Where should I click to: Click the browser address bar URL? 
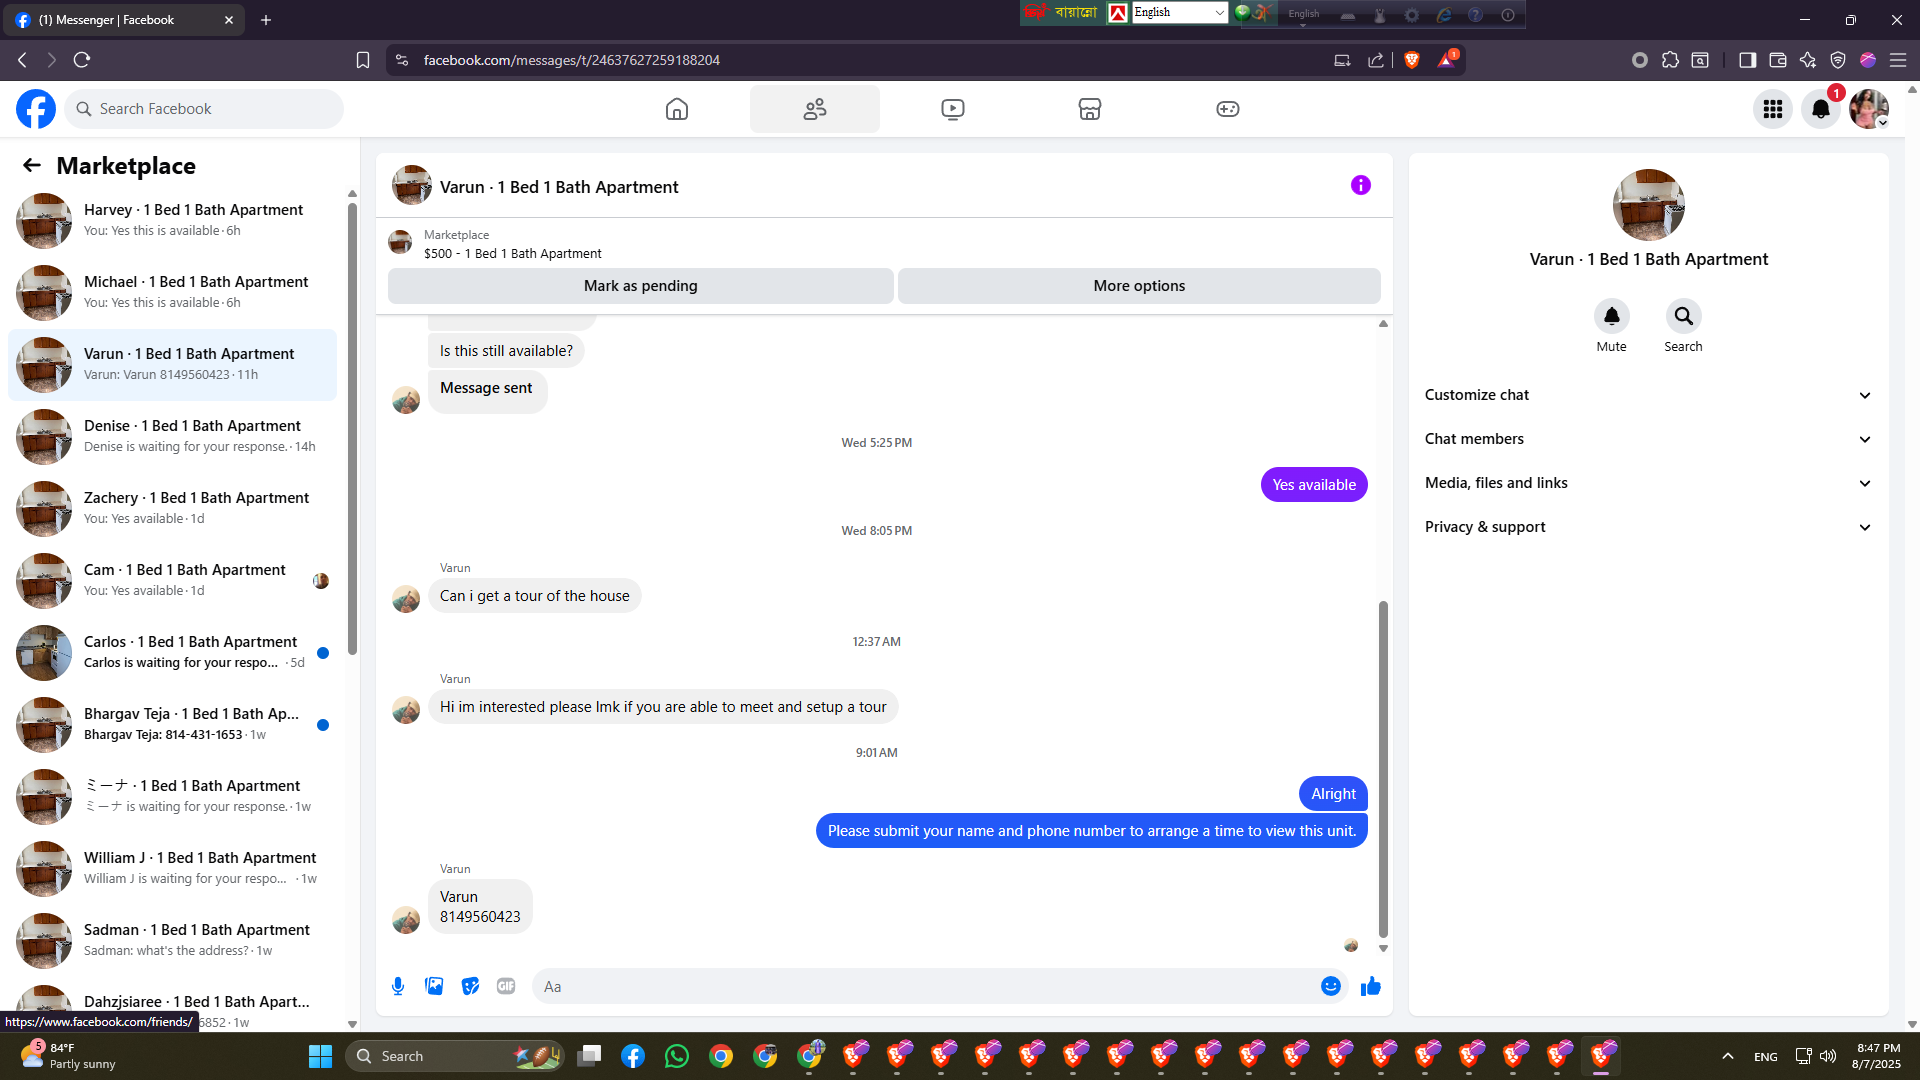tap(572, 60)
